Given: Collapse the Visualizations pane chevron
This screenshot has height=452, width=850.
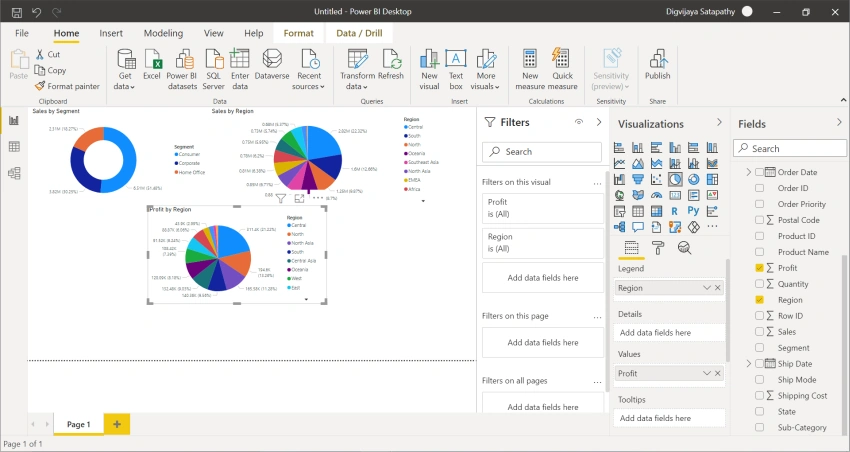Looking at the screenshot, I should (719, 122).
